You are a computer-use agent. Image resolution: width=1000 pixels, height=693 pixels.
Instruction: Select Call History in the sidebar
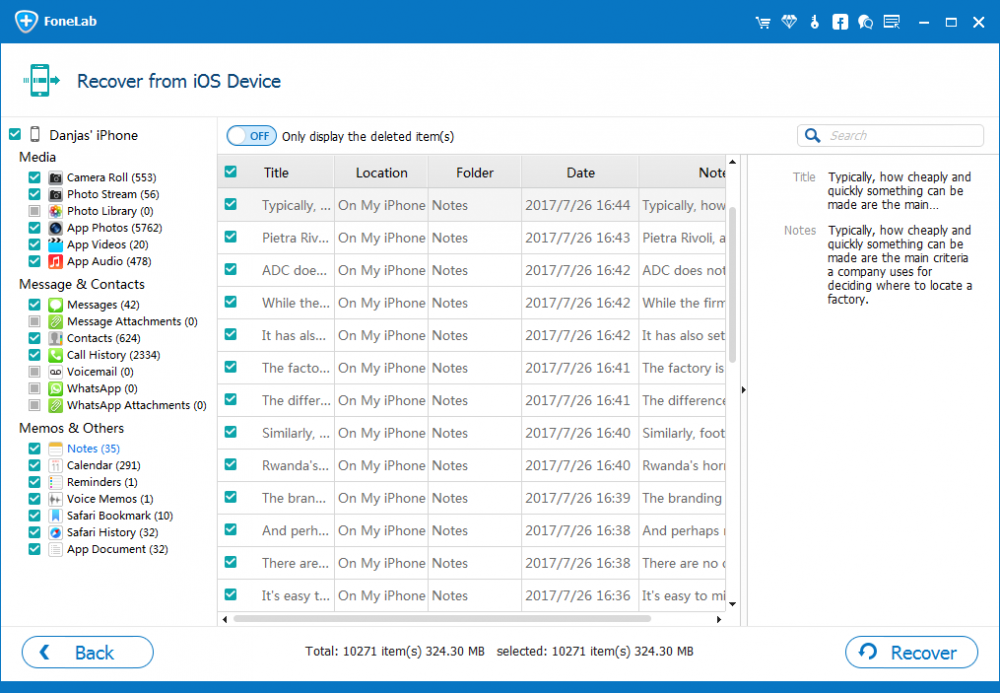pos(112,355)
